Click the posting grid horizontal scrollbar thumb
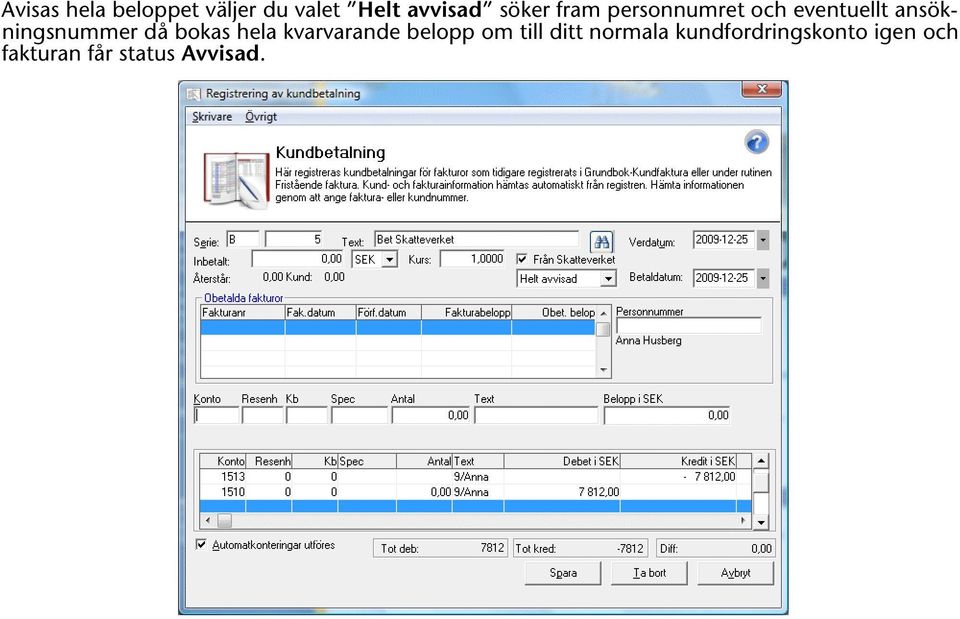Screen dimensions: 960x619 [x=225, y=520]
